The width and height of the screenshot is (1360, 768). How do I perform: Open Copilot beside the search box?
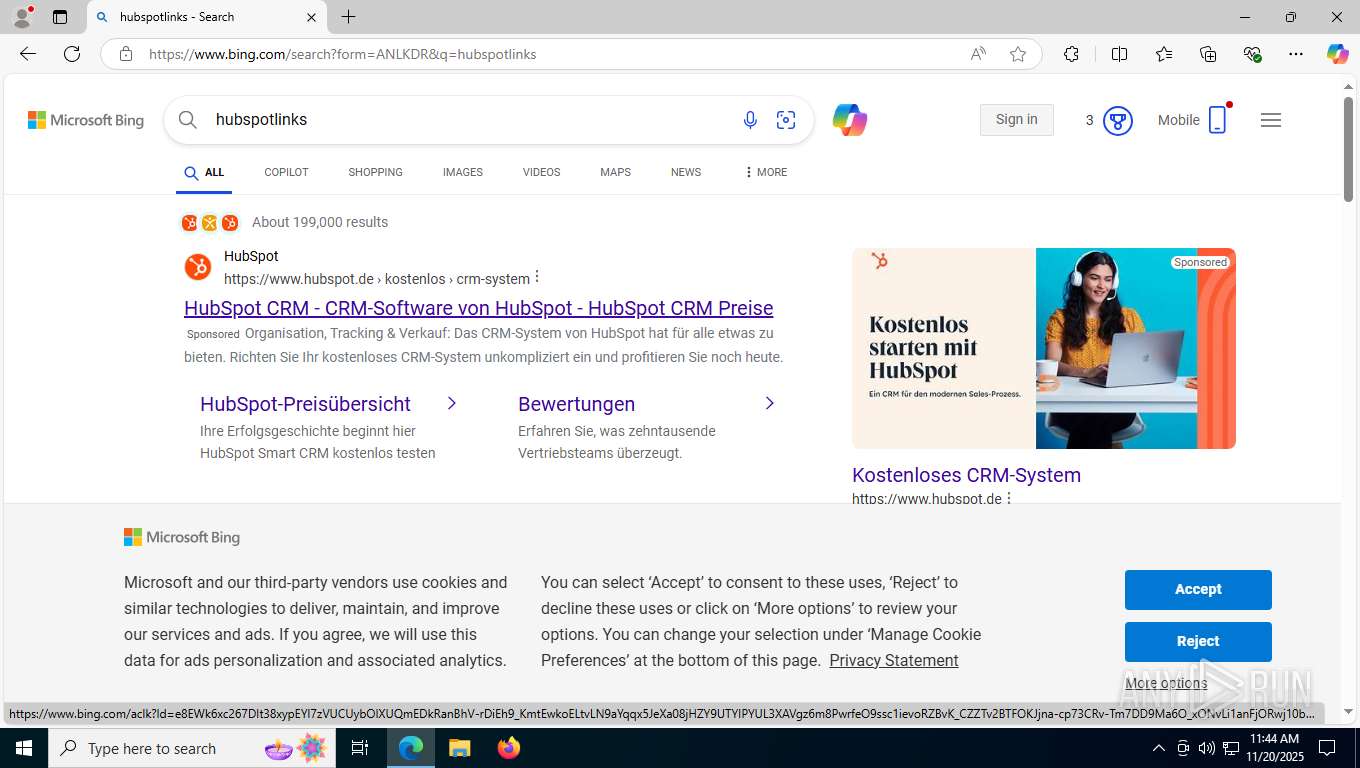point(849,120)
